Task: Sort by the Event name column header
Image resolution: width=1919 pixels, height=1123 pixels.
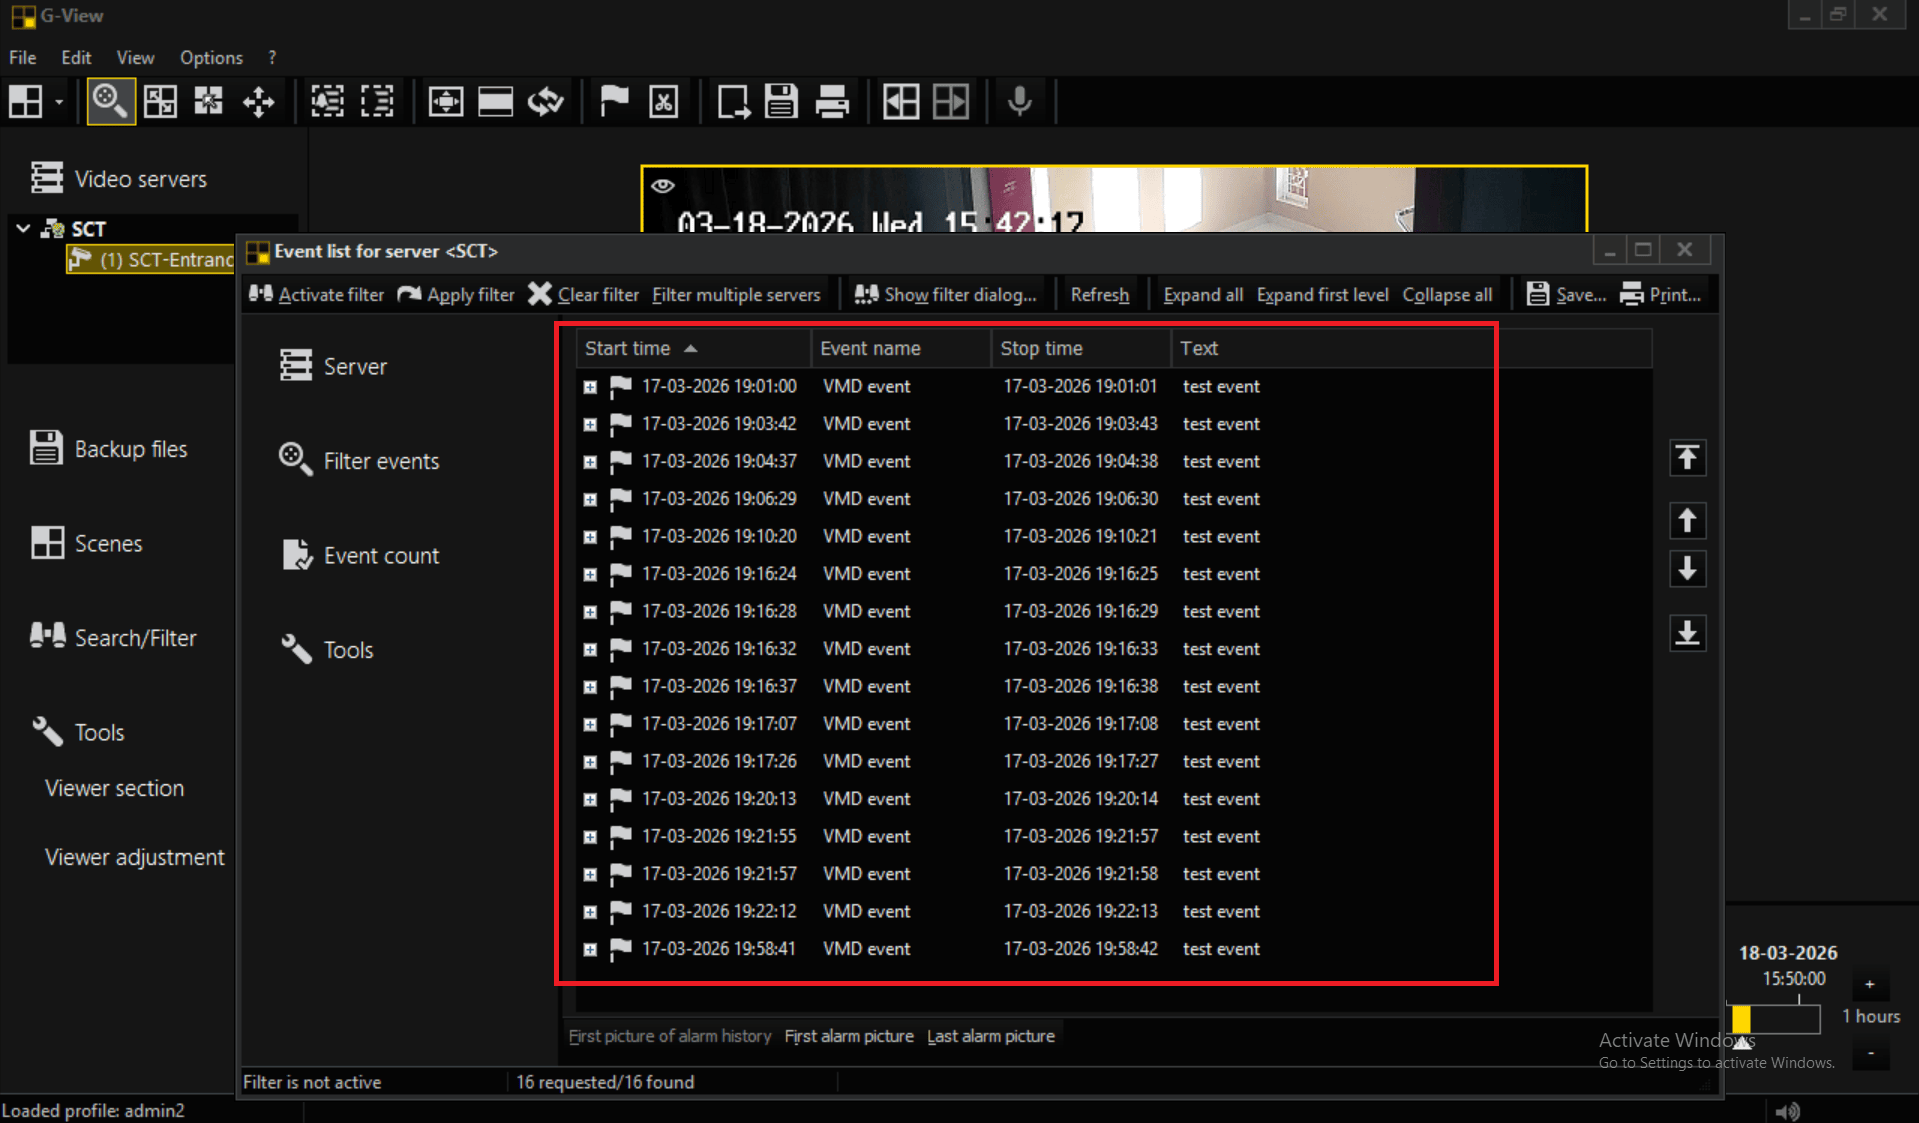Action: tap(870, 348)
